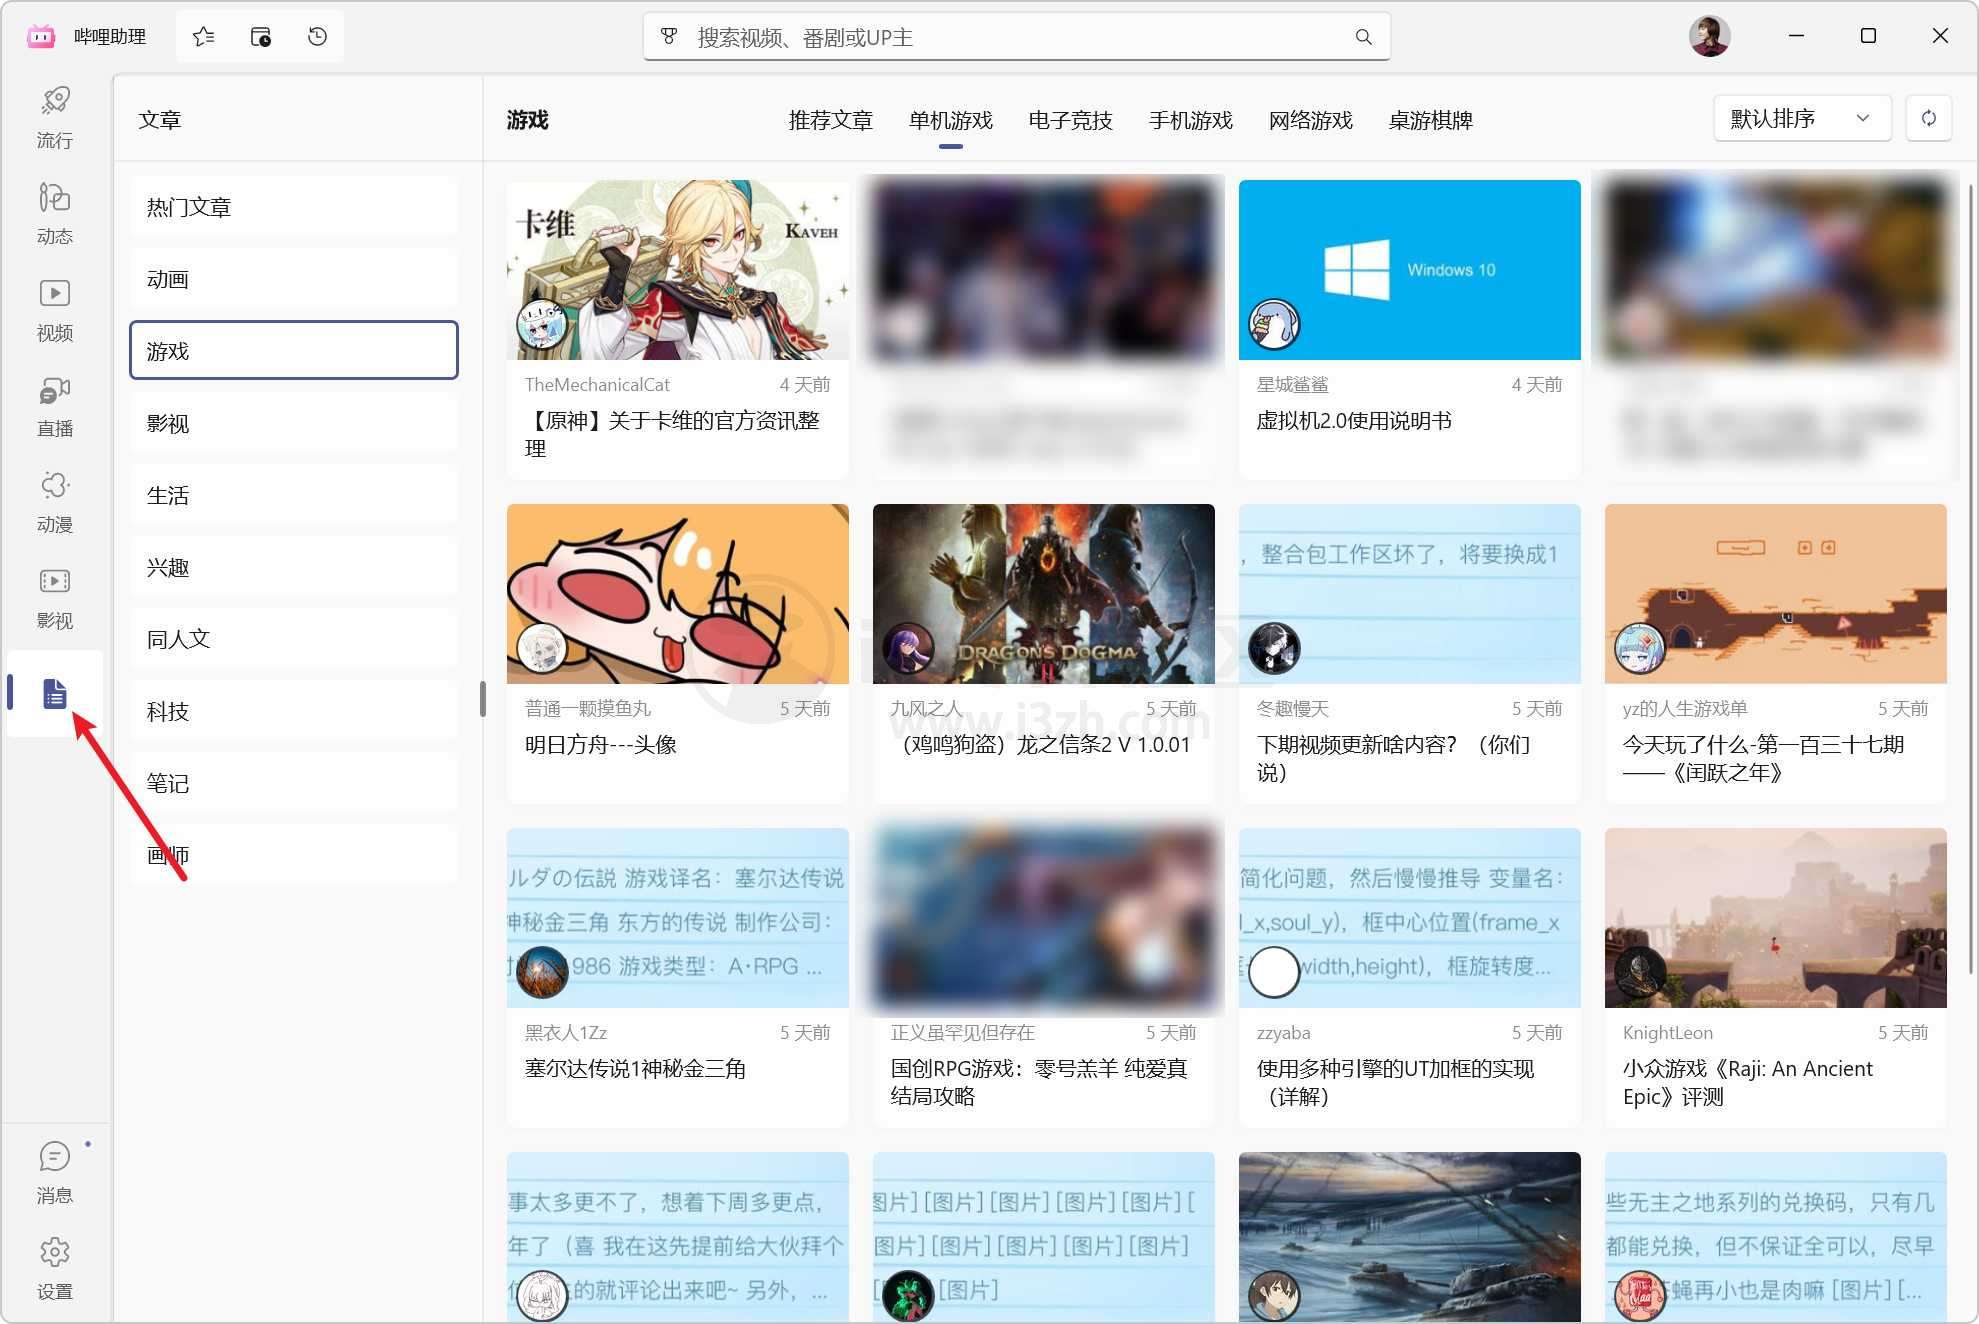This screenshot has width=1979, height=1324.
Task: Open the 默认排序 sort dropdown
Action: click(x=1802, y=118)
